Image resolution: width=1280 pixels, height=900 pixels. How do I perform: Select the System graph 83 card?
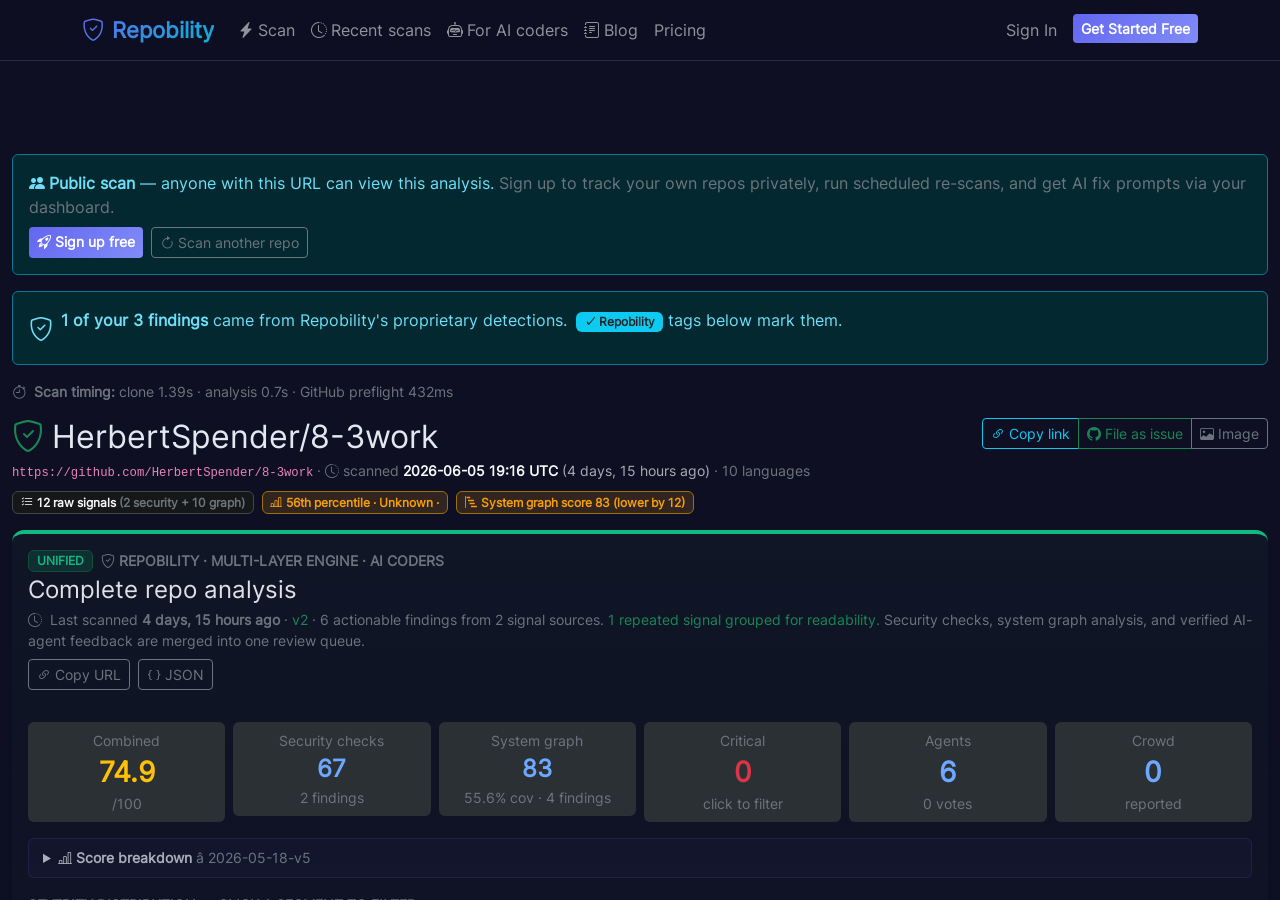coord(537,769)
